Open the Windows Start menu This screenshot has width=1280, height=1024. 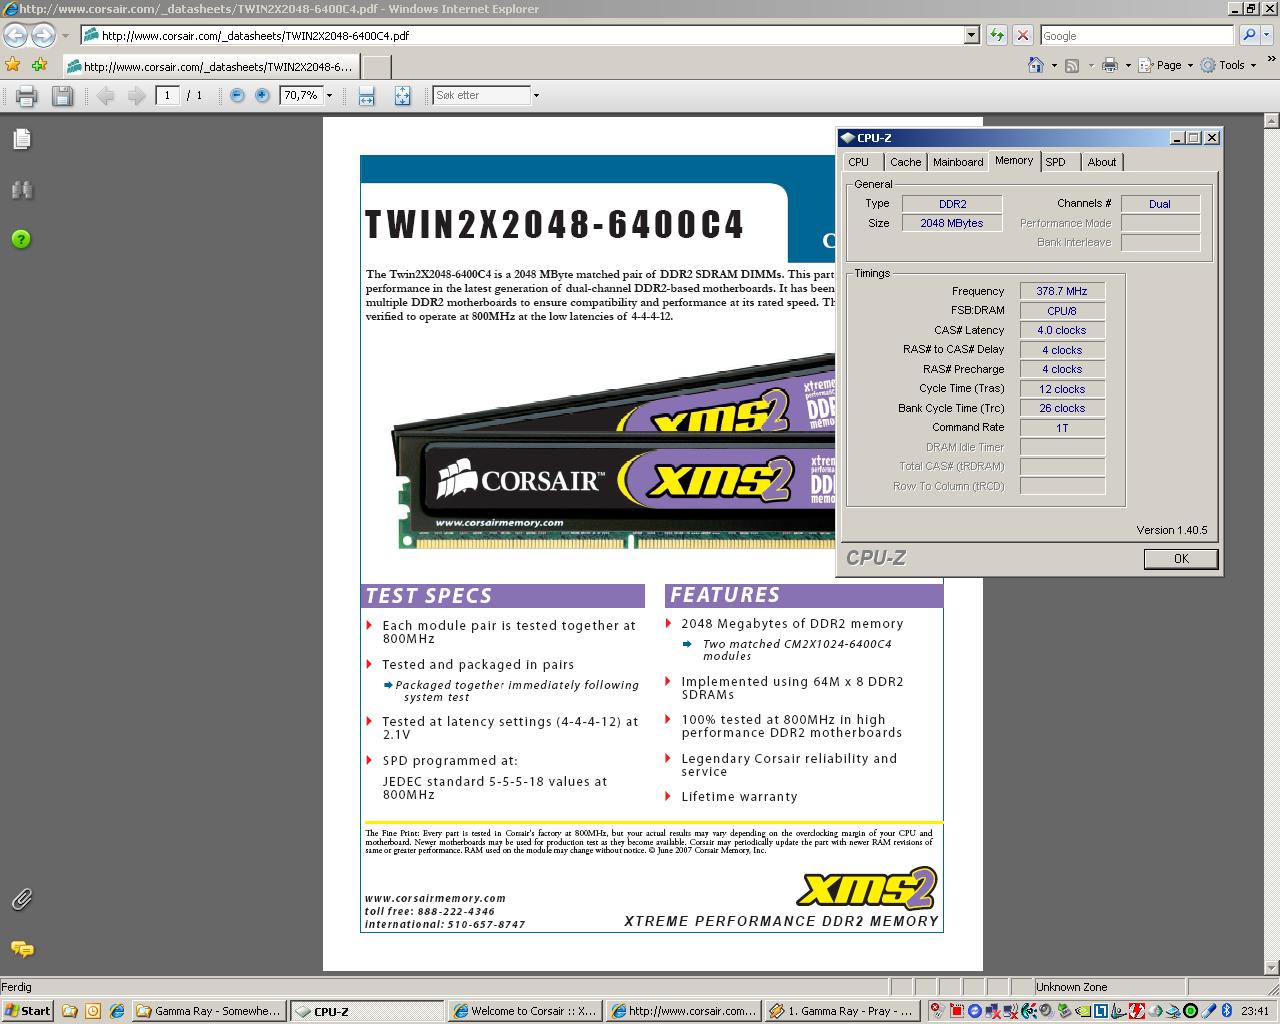tap(28, 1011)
